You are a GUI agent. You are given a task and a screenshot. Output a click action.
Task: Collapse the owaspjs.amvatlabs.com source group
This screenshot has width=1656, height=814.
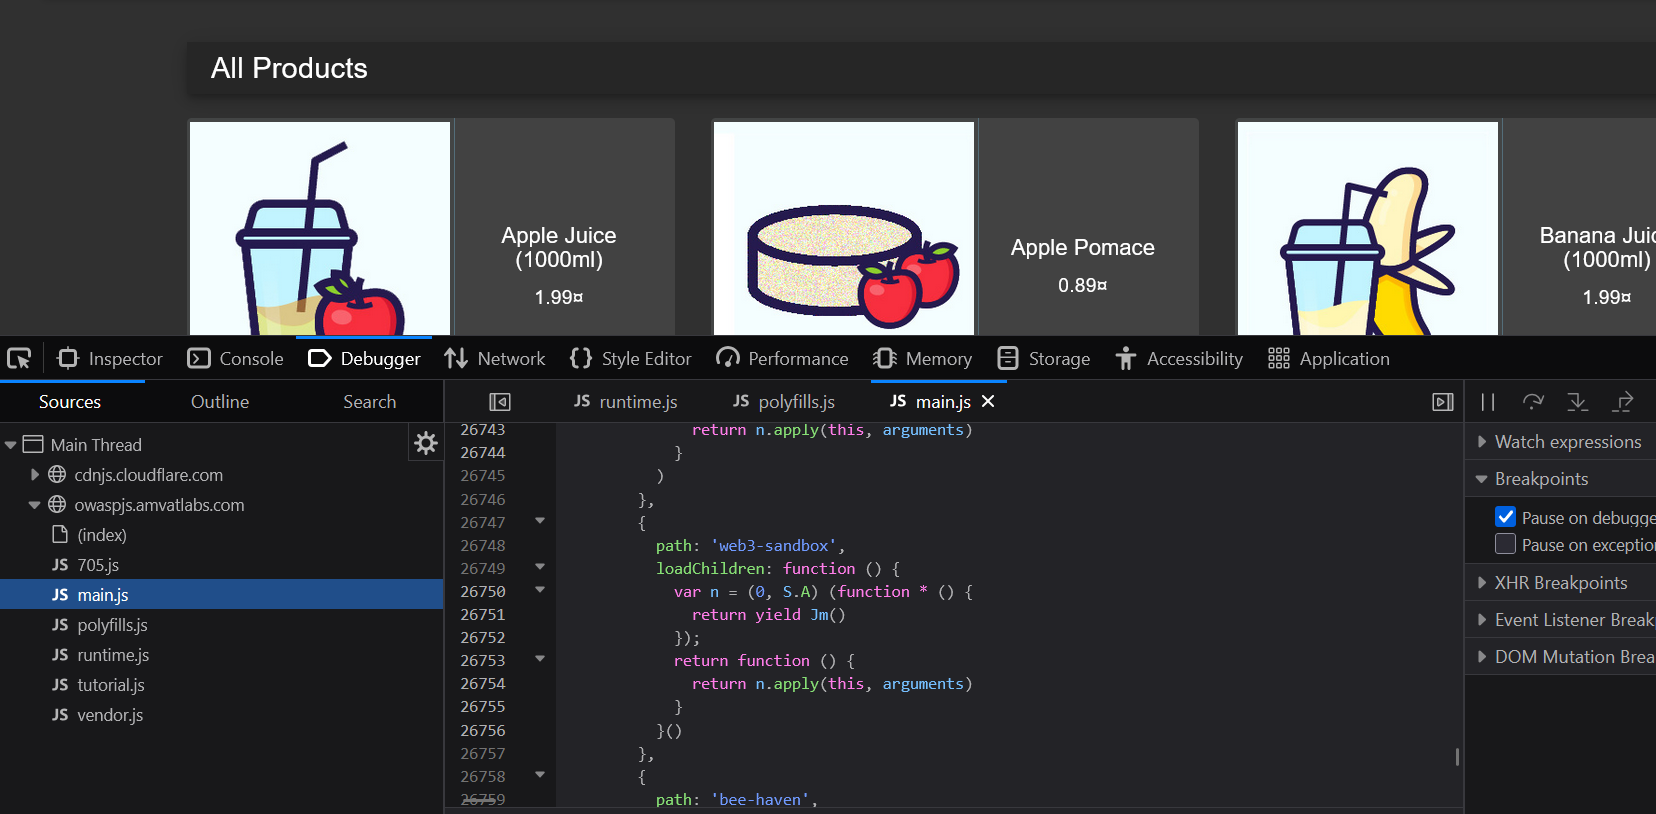click(35, 505)
